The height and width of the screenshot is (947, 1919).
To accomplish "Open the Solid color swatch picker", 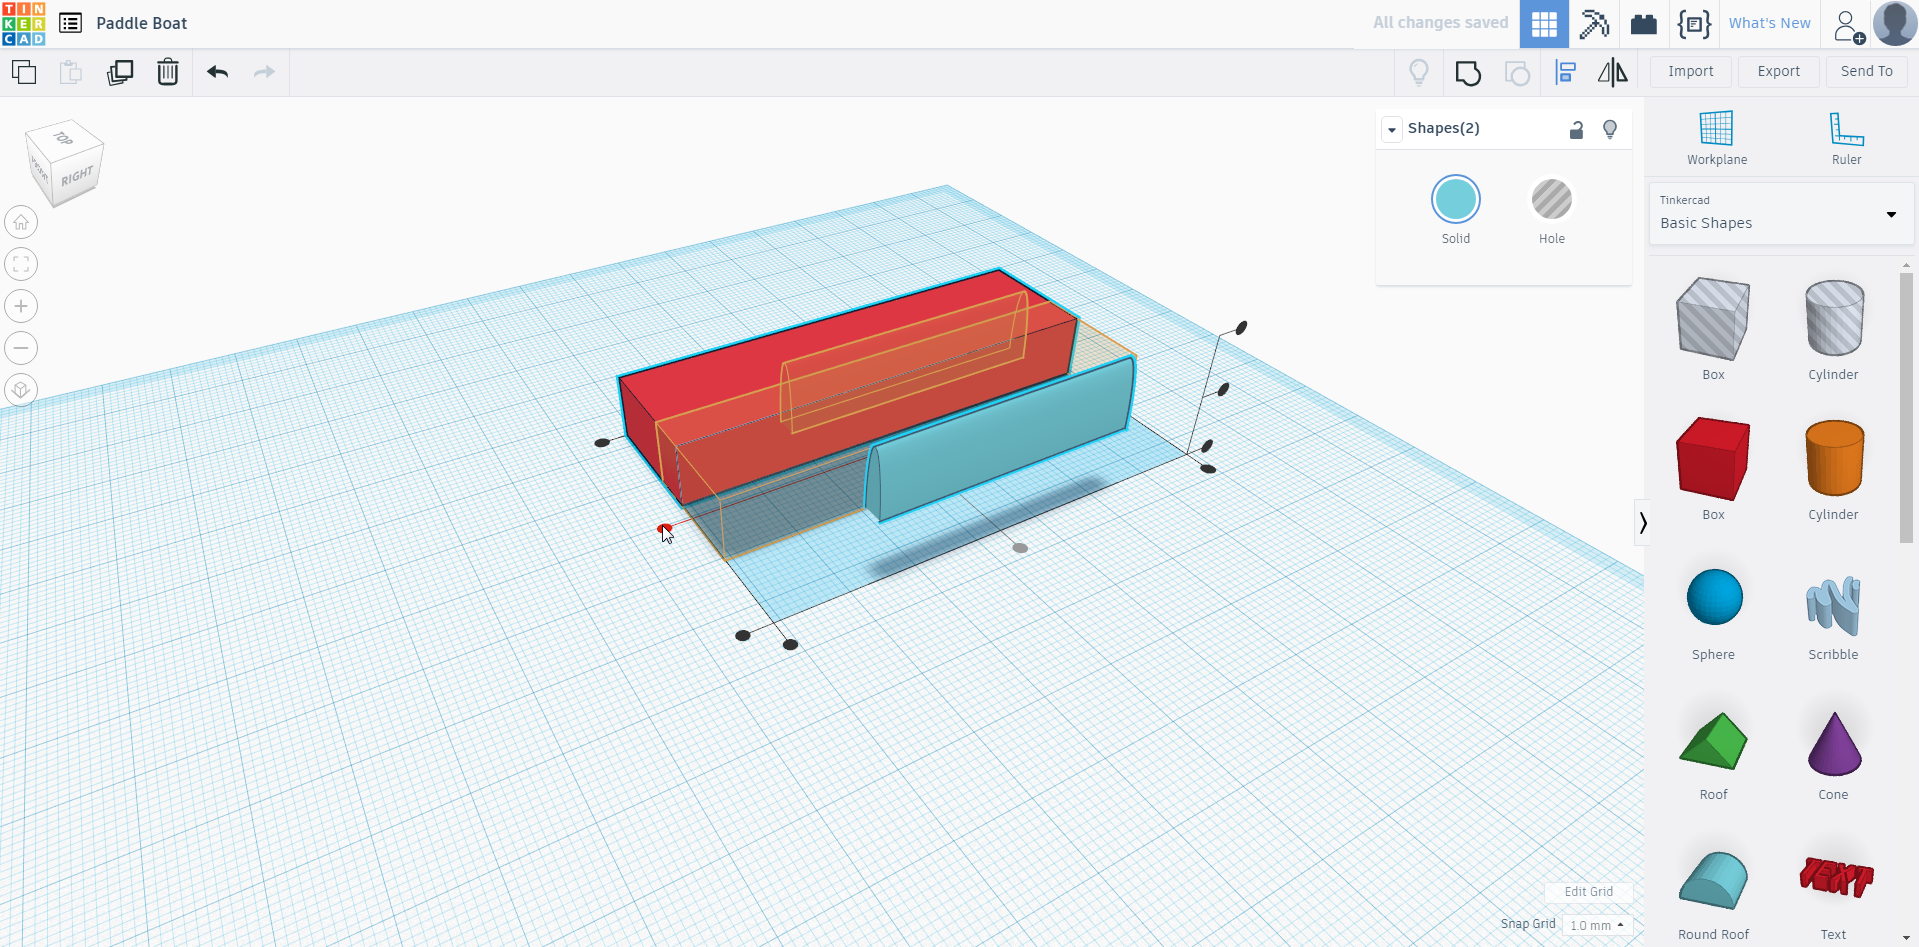I will pos(1455,200).
